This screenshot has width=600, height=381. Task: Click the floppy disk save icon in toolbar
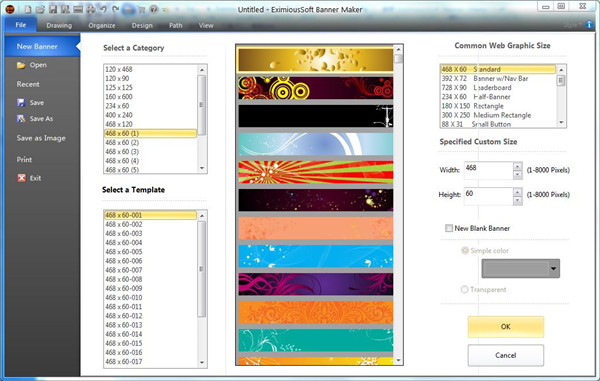pos(53,9)
